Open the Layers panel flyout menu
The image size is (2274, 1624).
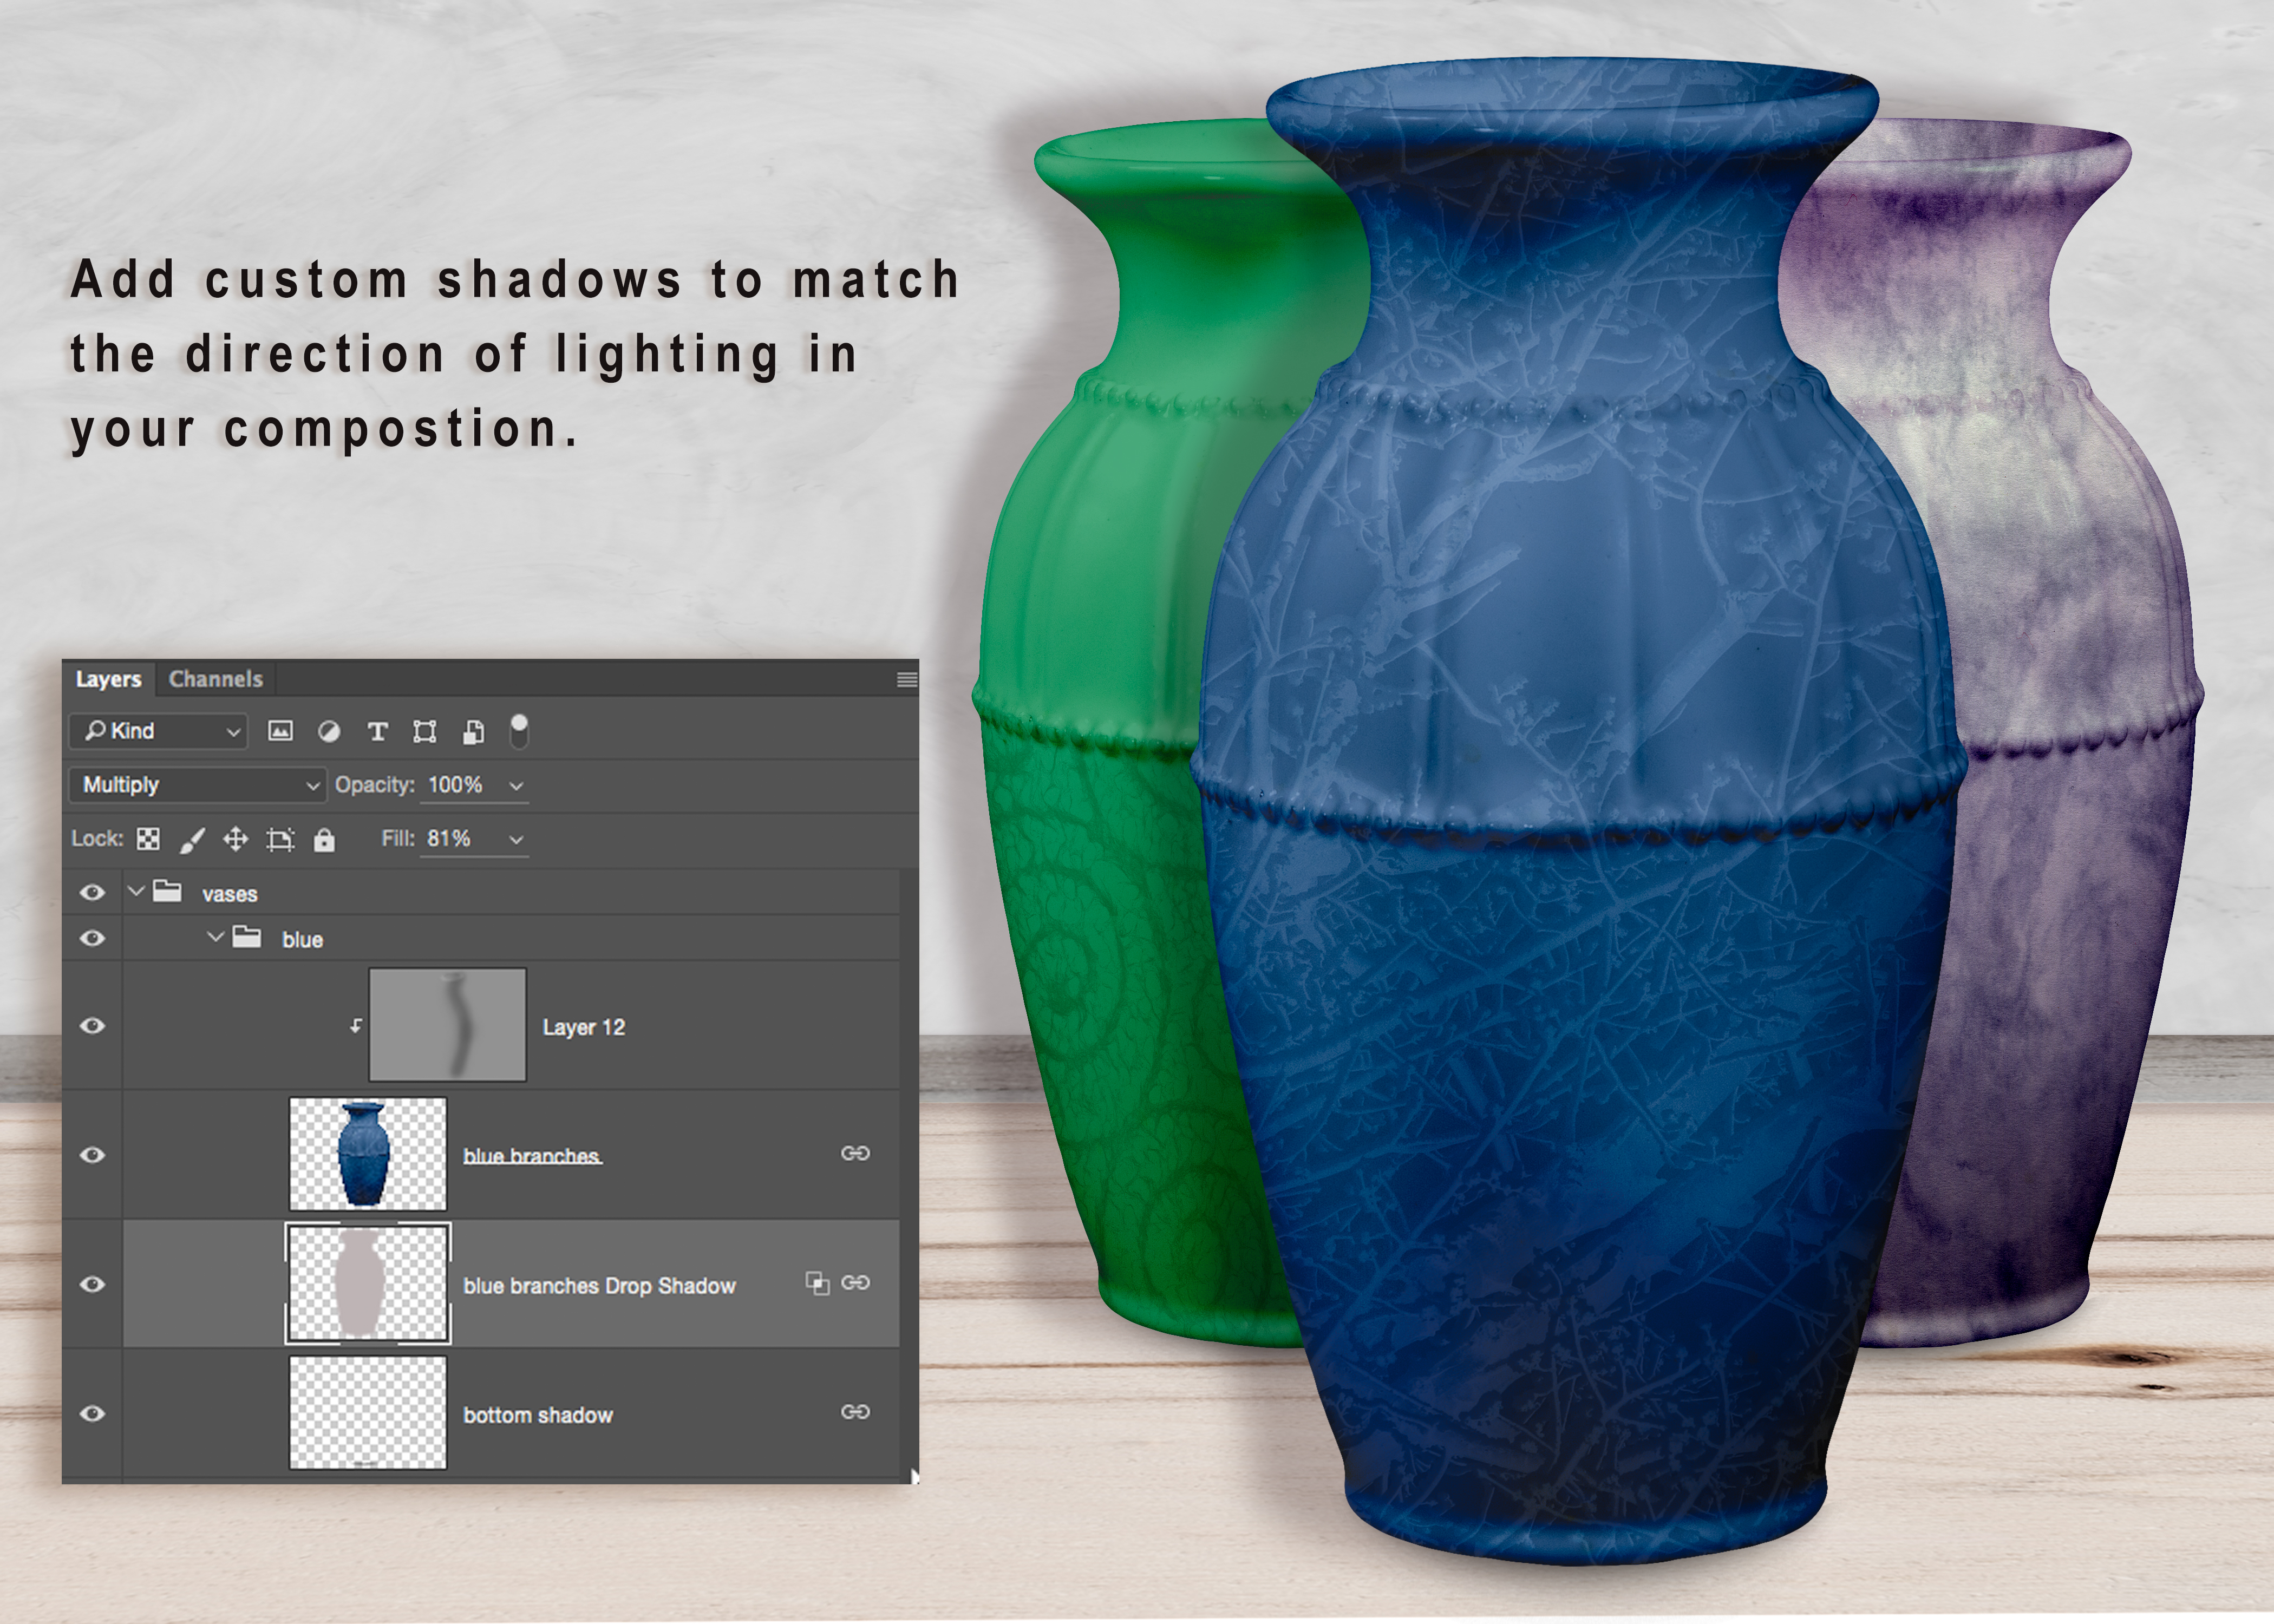tap(906, 680)
